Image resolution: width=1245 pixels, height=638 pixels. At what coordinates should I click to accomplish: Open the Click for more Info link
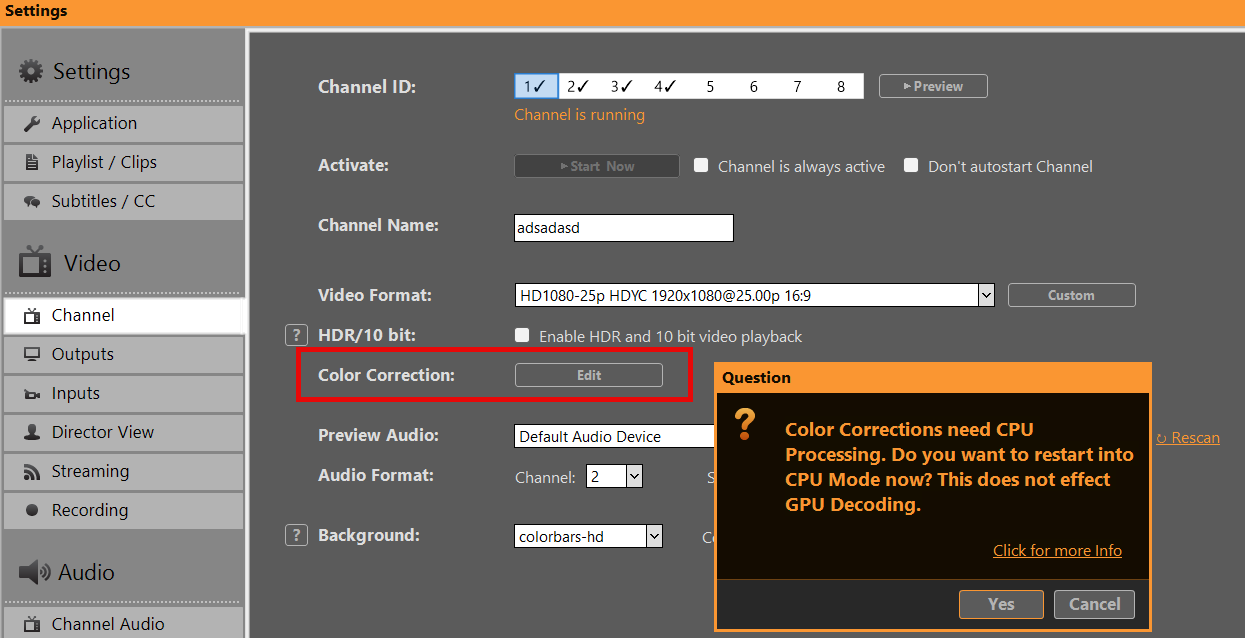[x=1057, y=551]
